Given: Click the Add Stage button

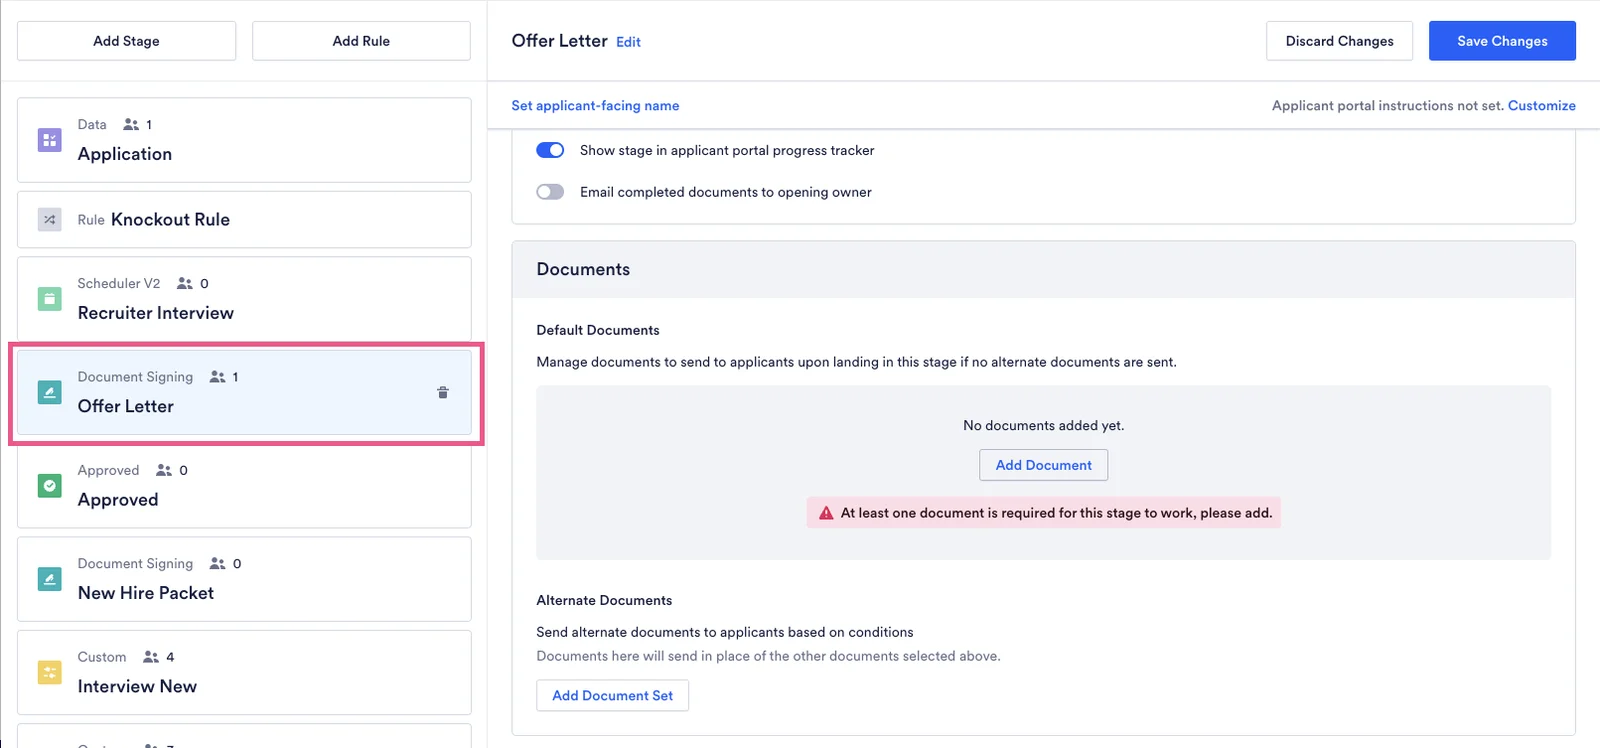Looking at the screenshot, I should point(126,41).
